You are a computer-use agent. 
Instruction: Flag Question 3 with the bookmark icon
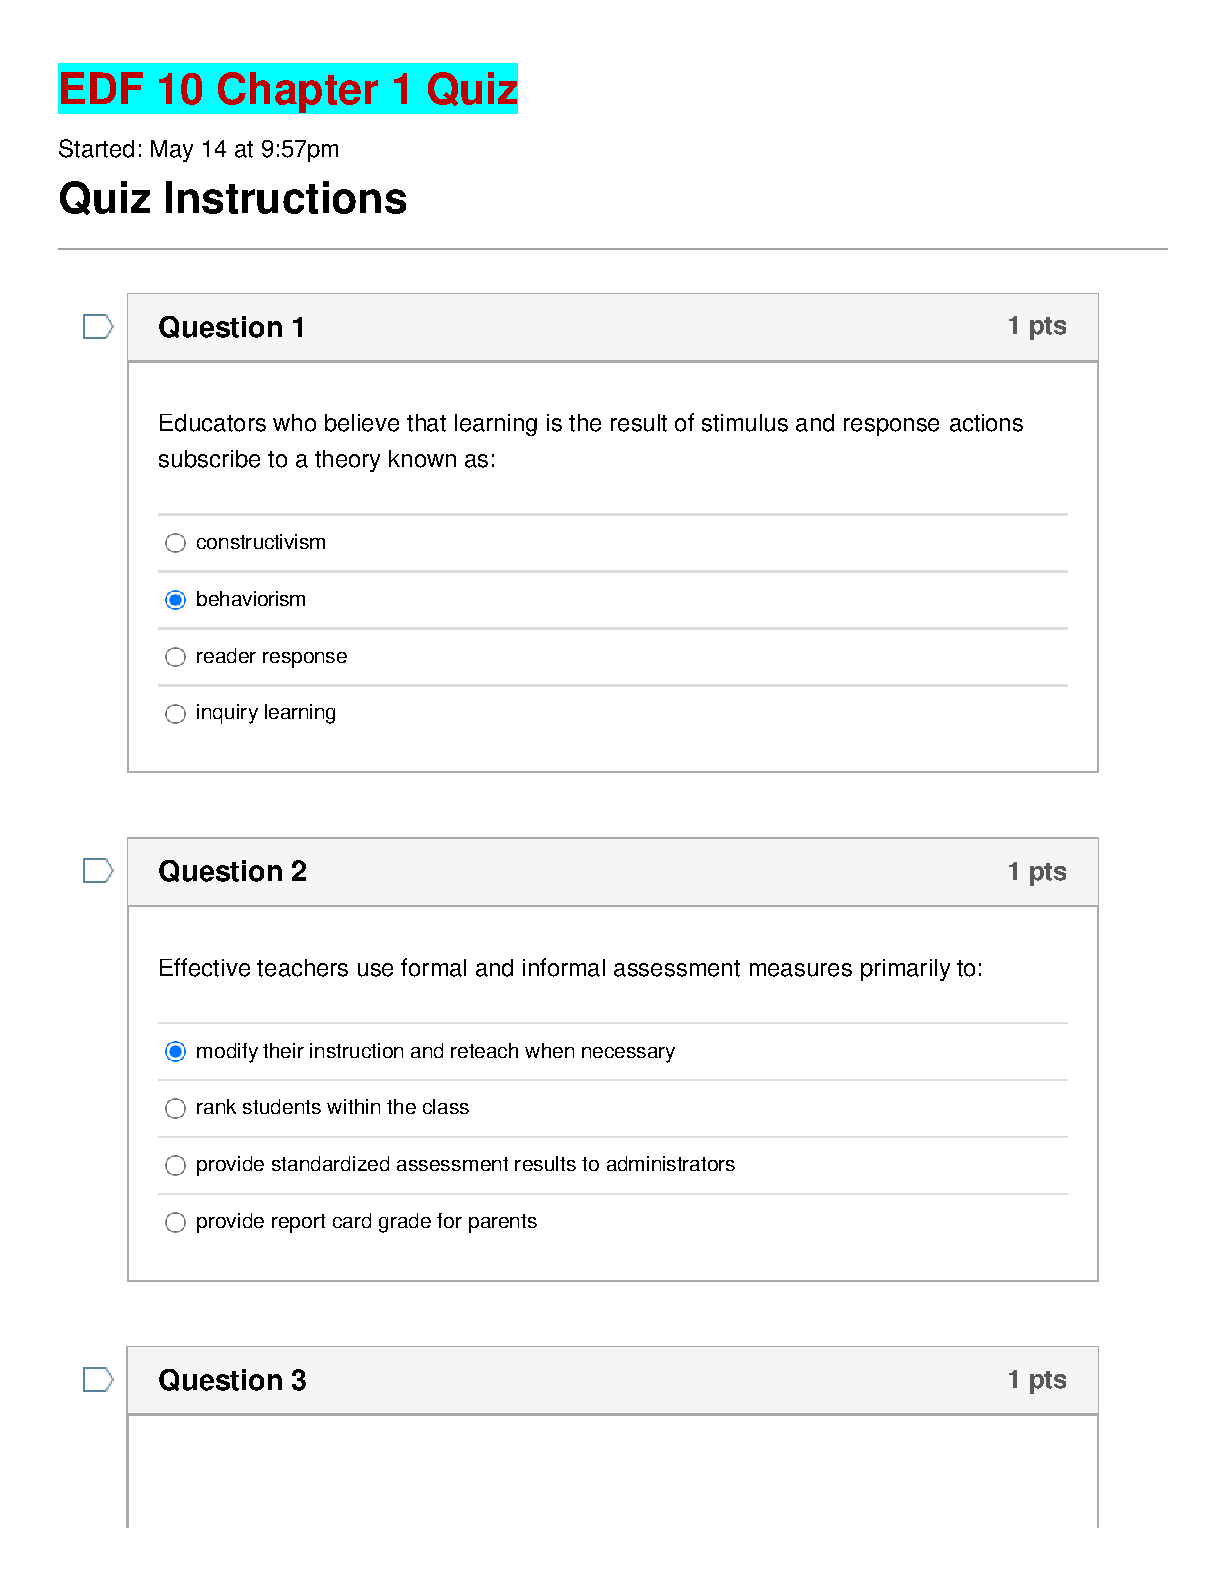98,1380
